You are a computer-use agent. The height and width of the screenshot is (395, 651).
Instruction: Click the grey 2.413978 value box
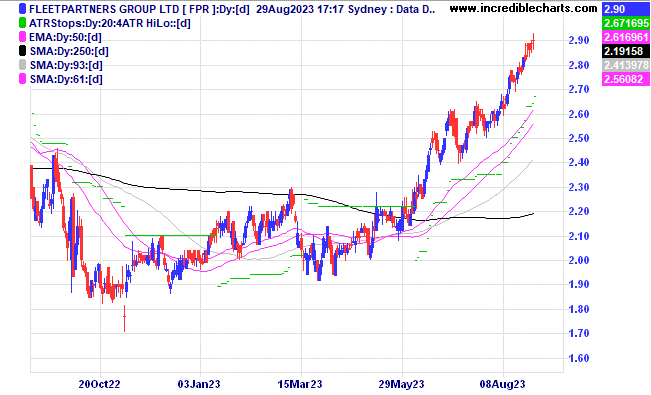click(626, 65)
